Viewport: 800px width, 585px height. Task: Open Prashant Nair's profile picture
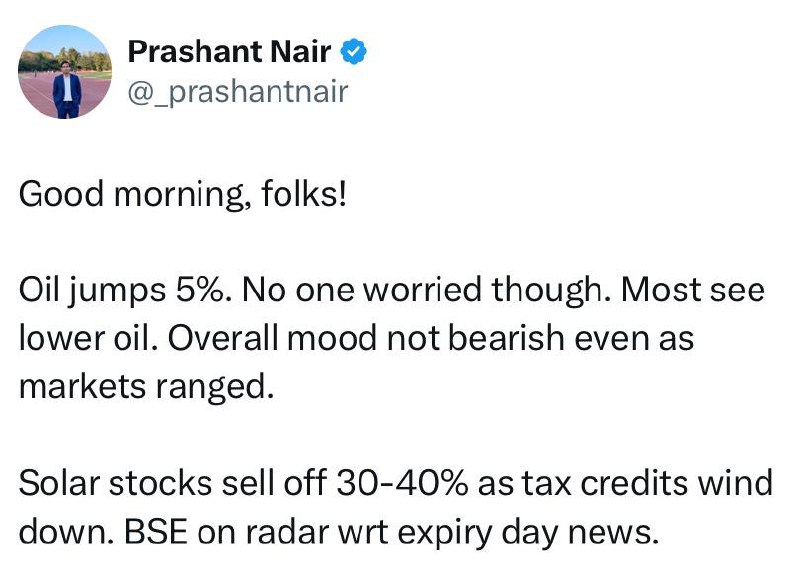pos(65,71)
